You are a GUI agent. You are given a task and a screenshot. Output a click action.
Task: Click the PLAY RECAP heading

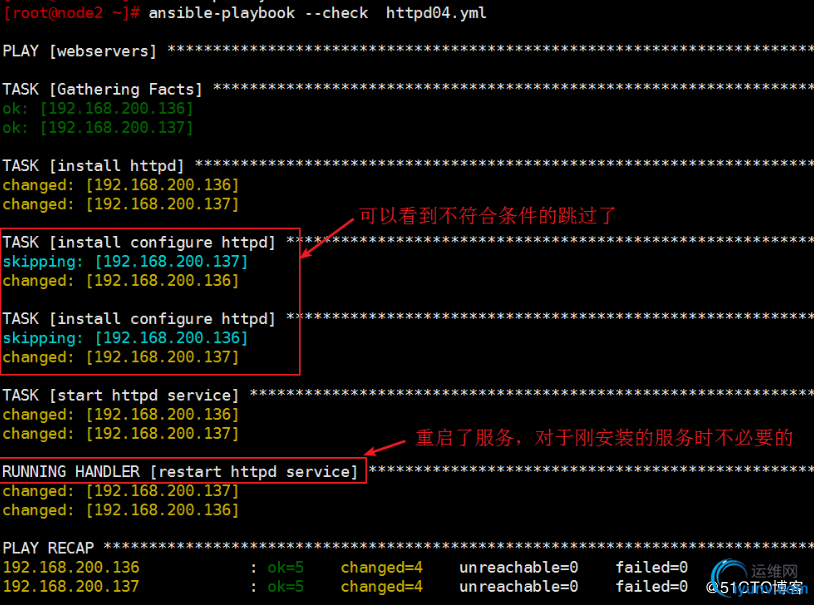click(48, 548)
